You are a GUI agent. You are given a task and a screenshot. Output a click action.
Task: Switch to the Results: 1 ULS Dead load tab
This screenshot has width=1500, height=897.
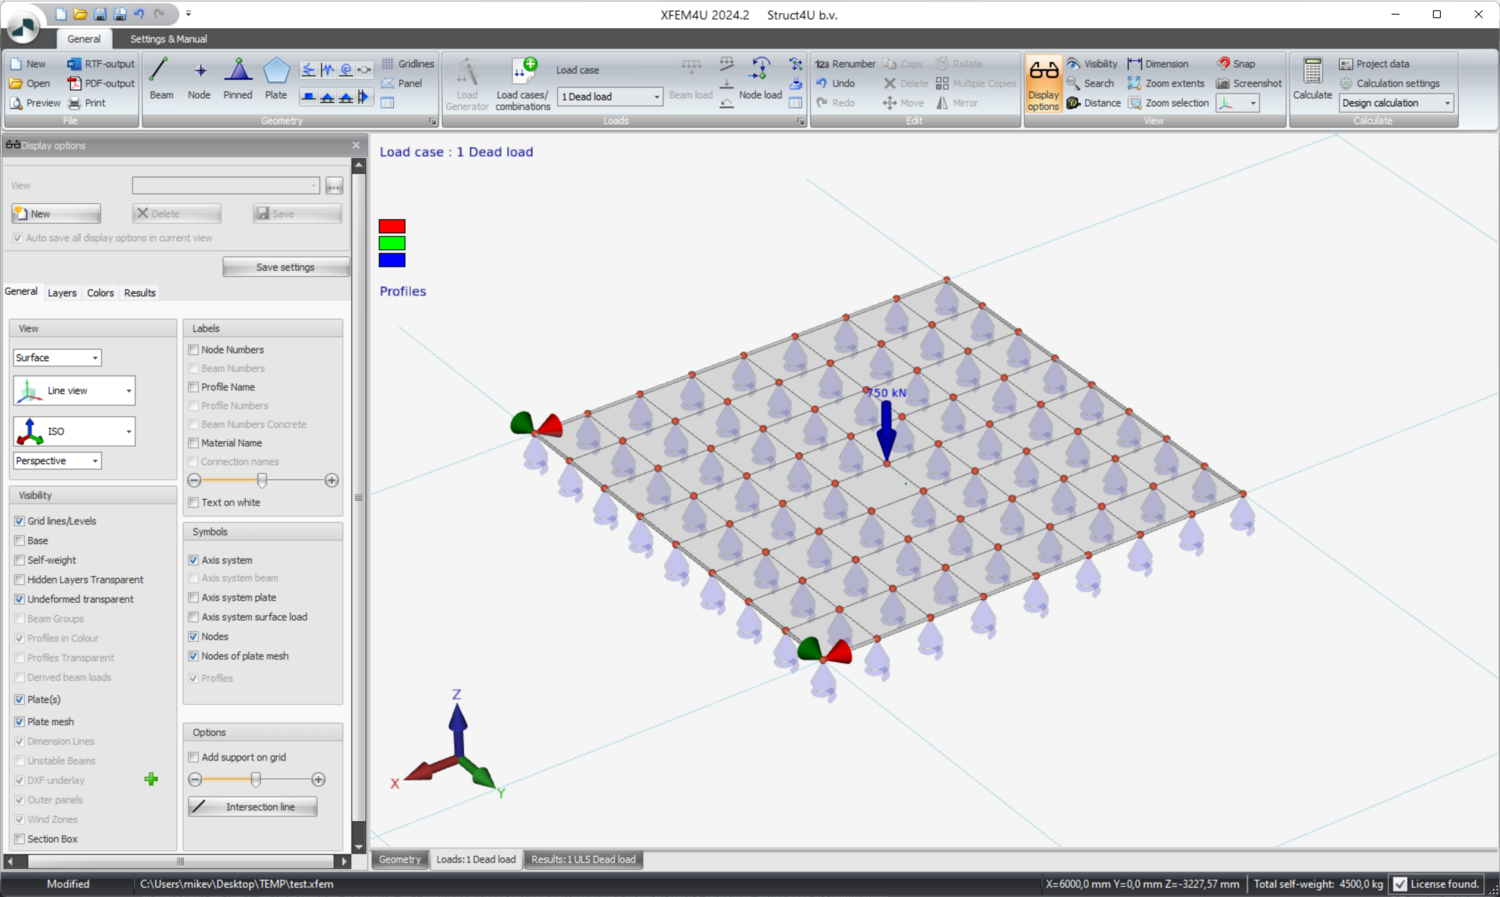point(583,859)
